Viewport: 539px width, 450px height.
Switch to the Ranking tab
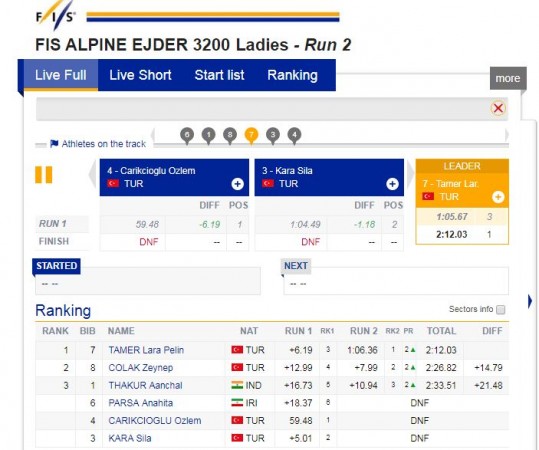click(293, 75)
